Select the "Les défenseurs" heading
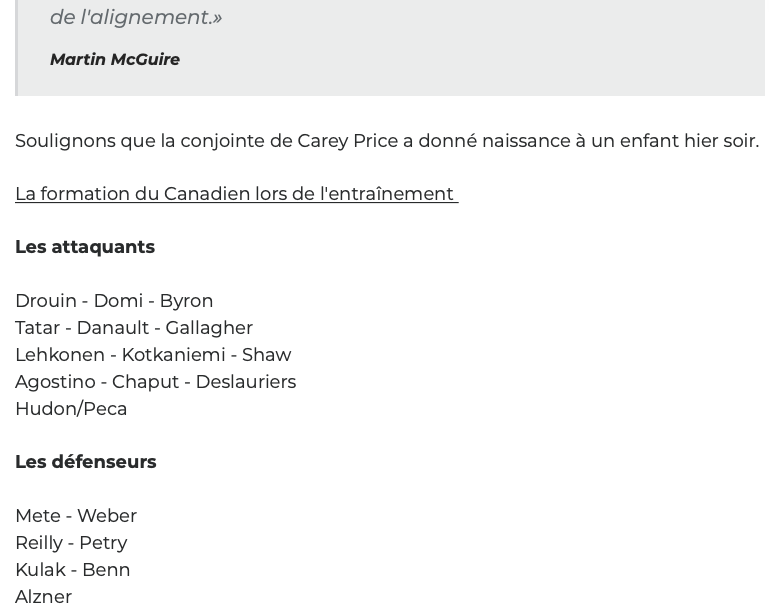This screenshot has width=769, height=614. click(86, 461)
